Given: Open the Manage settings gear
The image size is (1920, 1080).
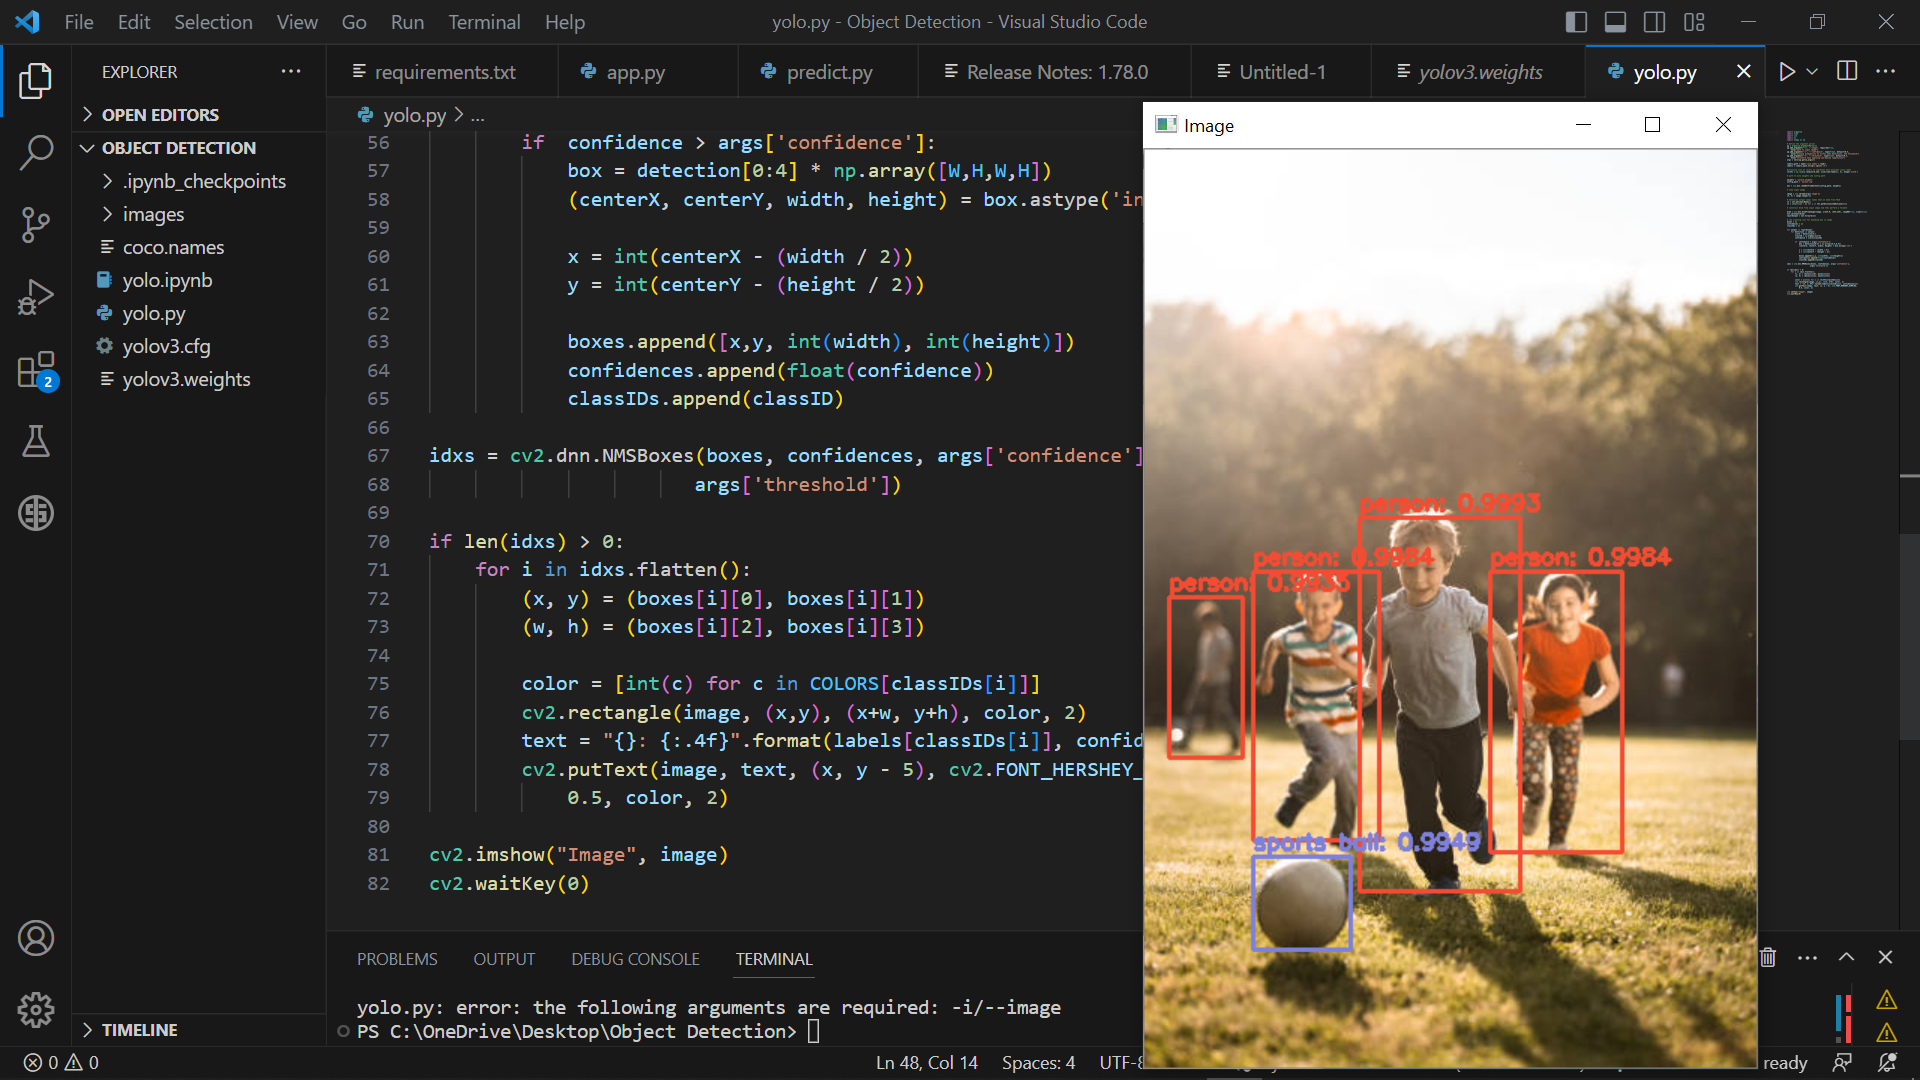Looking at the screenshot, I should click(x=36, y=1010).
